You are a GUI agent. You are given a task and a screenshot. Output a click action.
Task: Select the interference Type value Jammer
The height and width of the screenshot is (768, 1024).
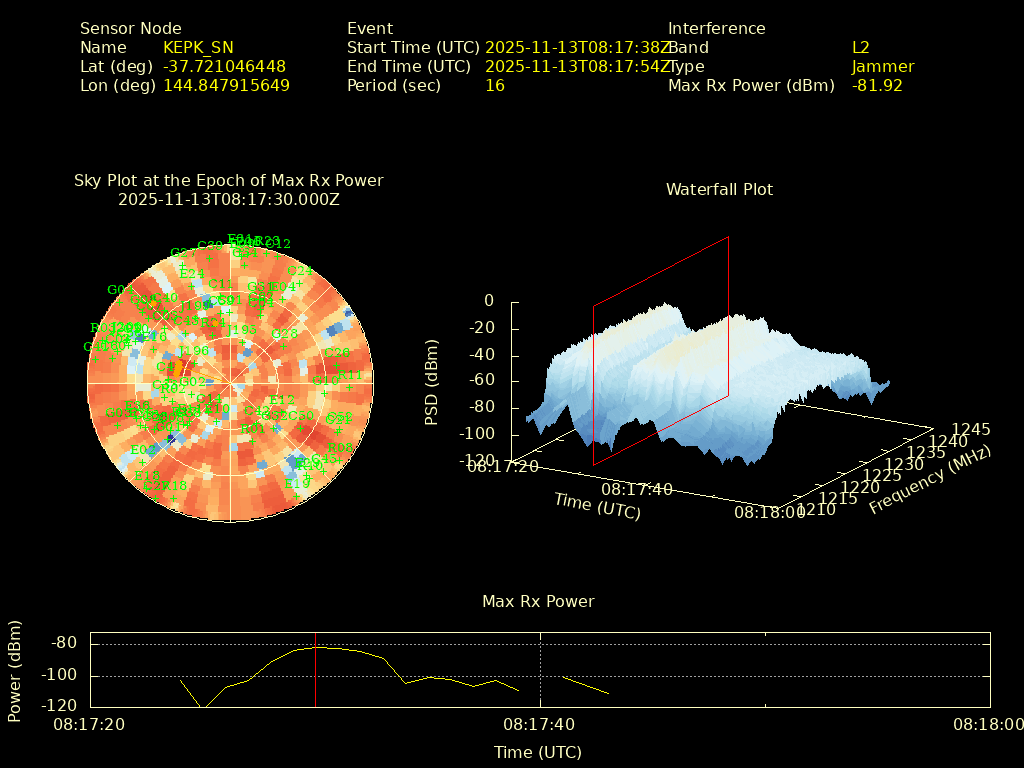pos(883,67)
